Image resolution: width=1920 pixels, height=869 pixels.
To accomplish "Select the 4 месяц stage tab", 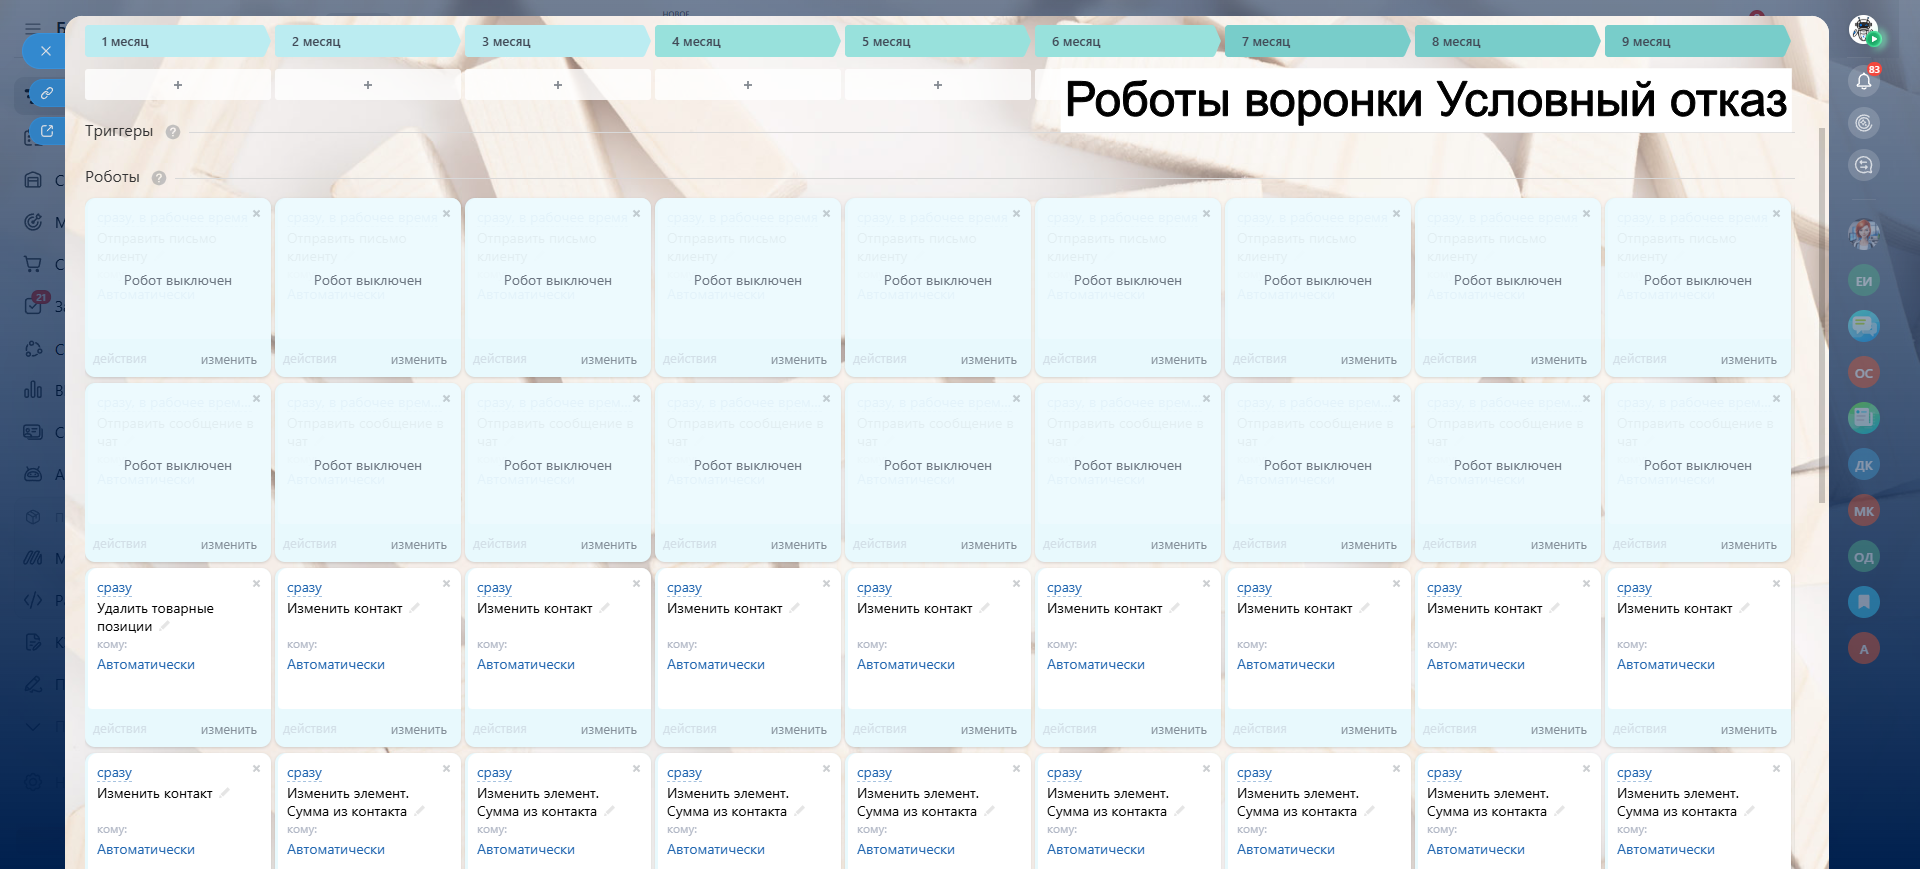I will (x=748, y=41).
